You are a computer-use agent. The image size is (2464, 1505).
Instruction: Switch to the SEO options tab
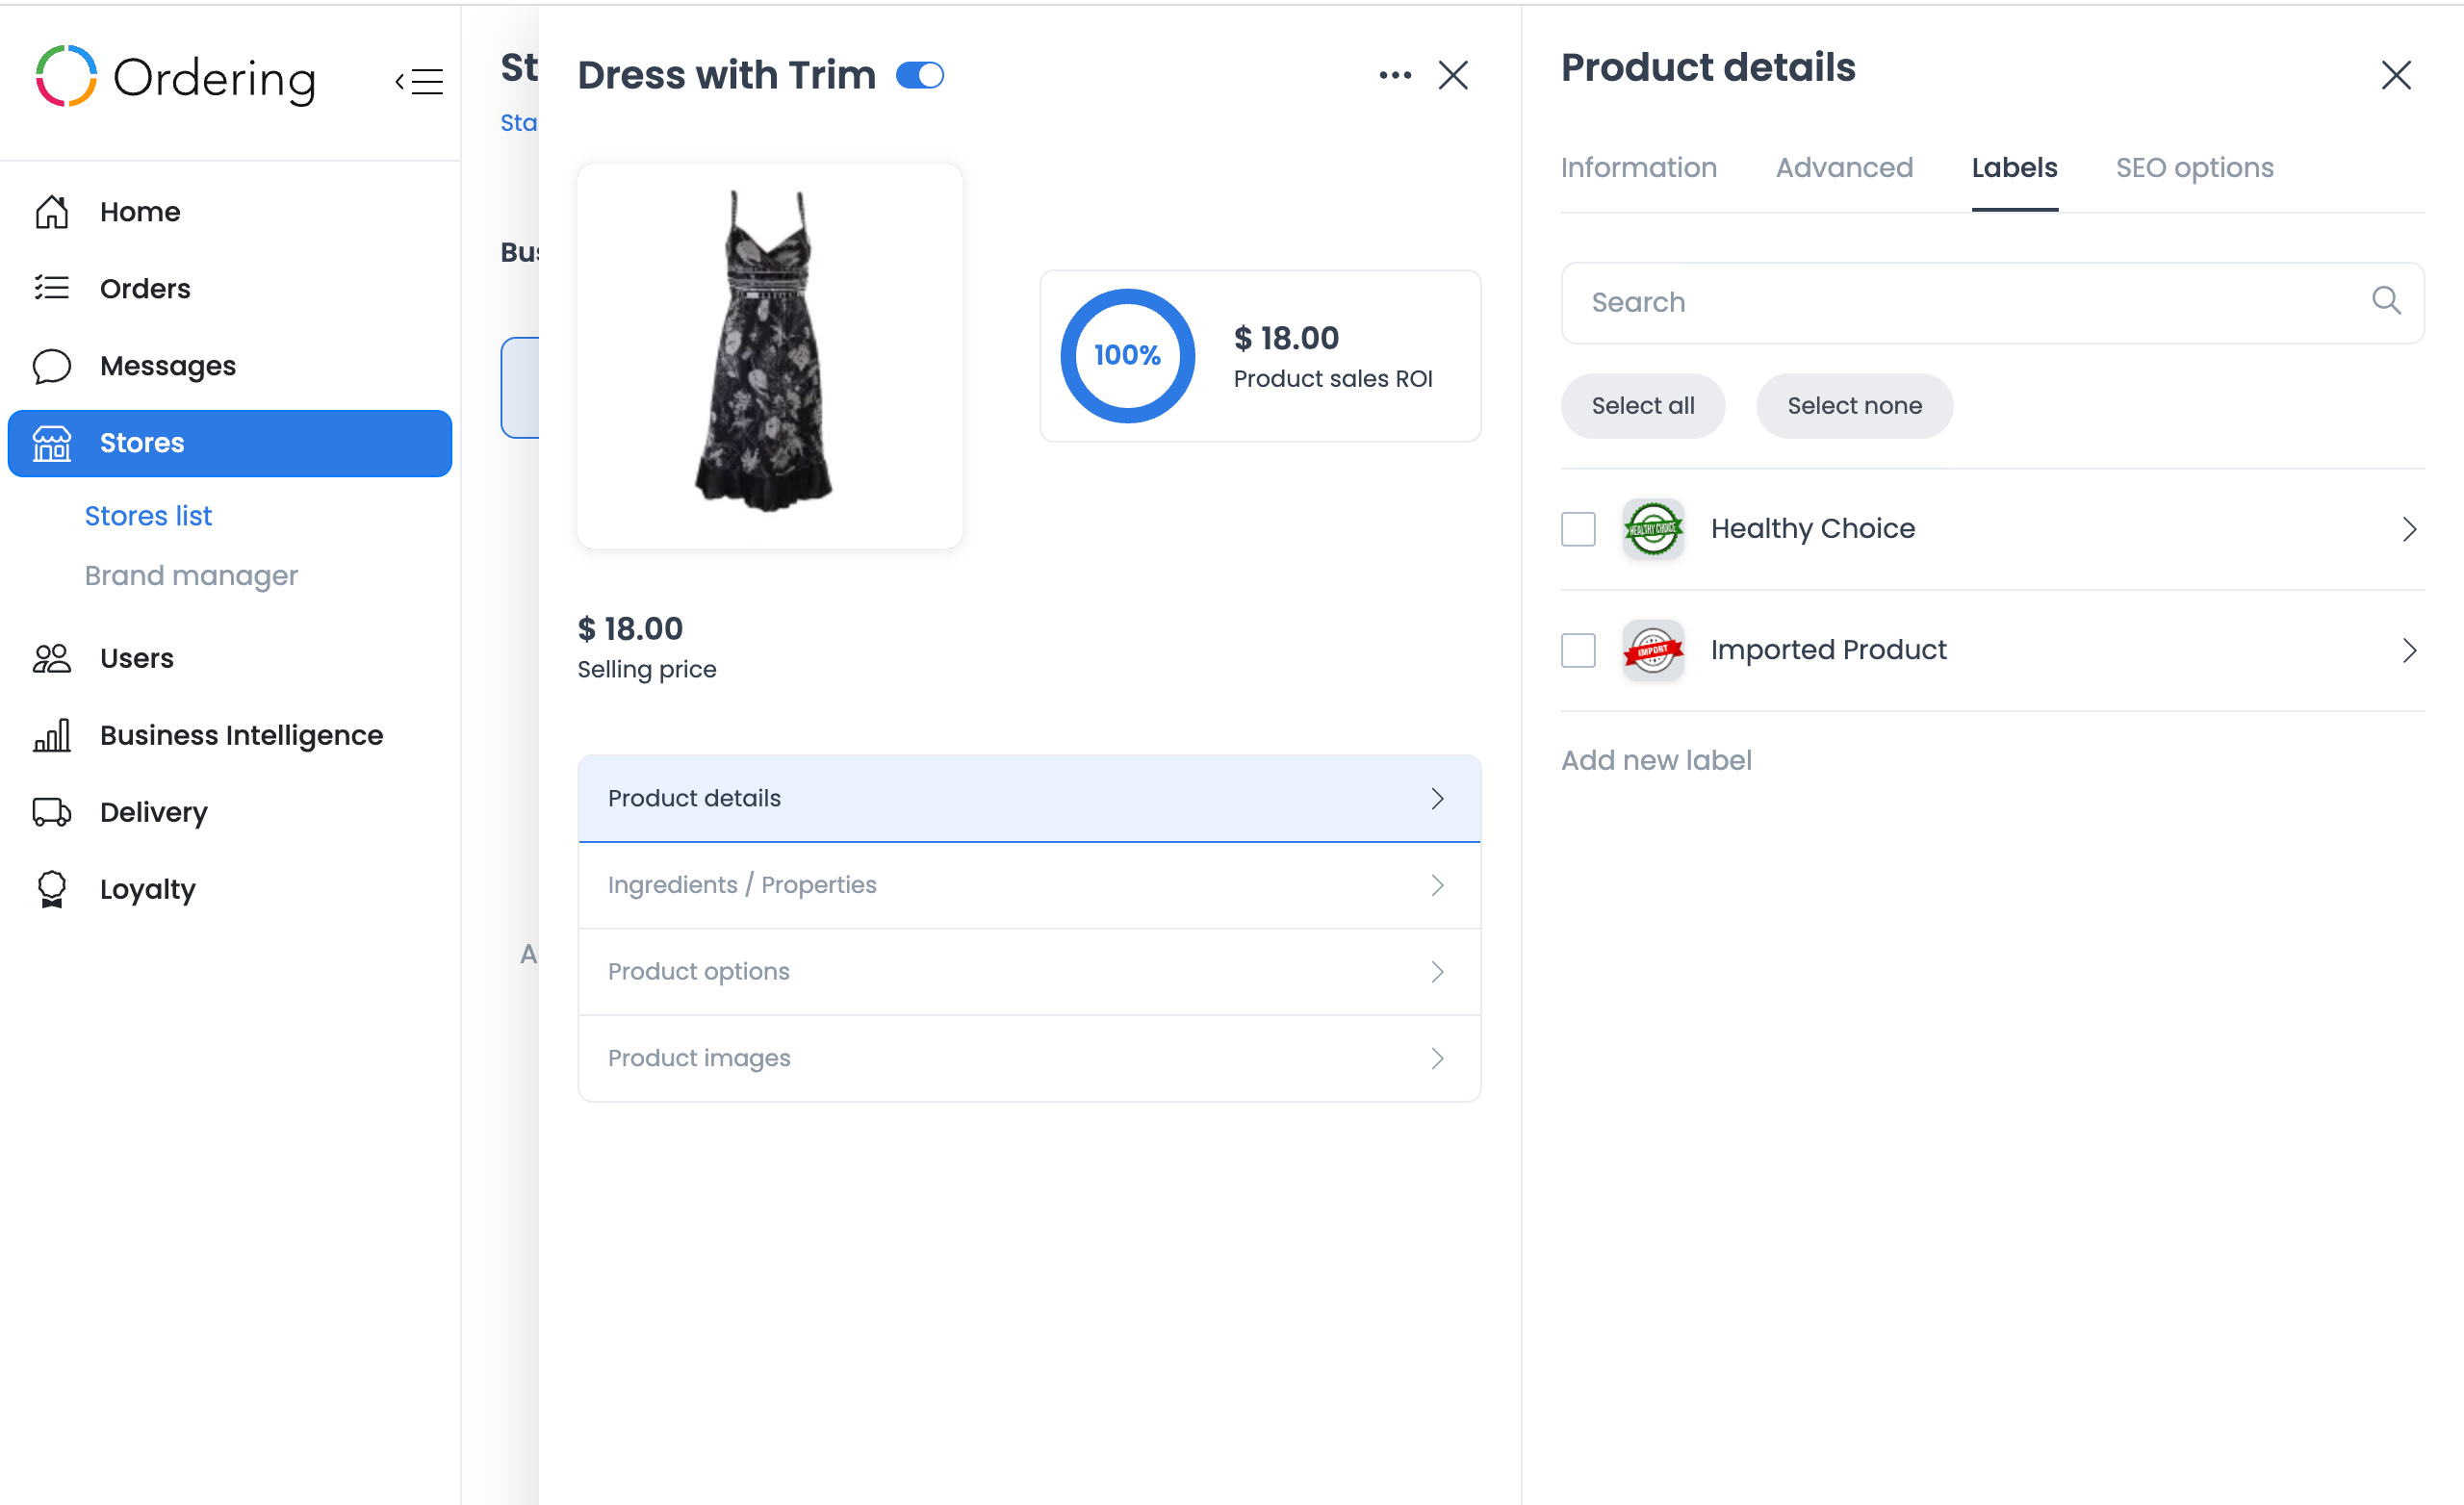(2194, 168)
